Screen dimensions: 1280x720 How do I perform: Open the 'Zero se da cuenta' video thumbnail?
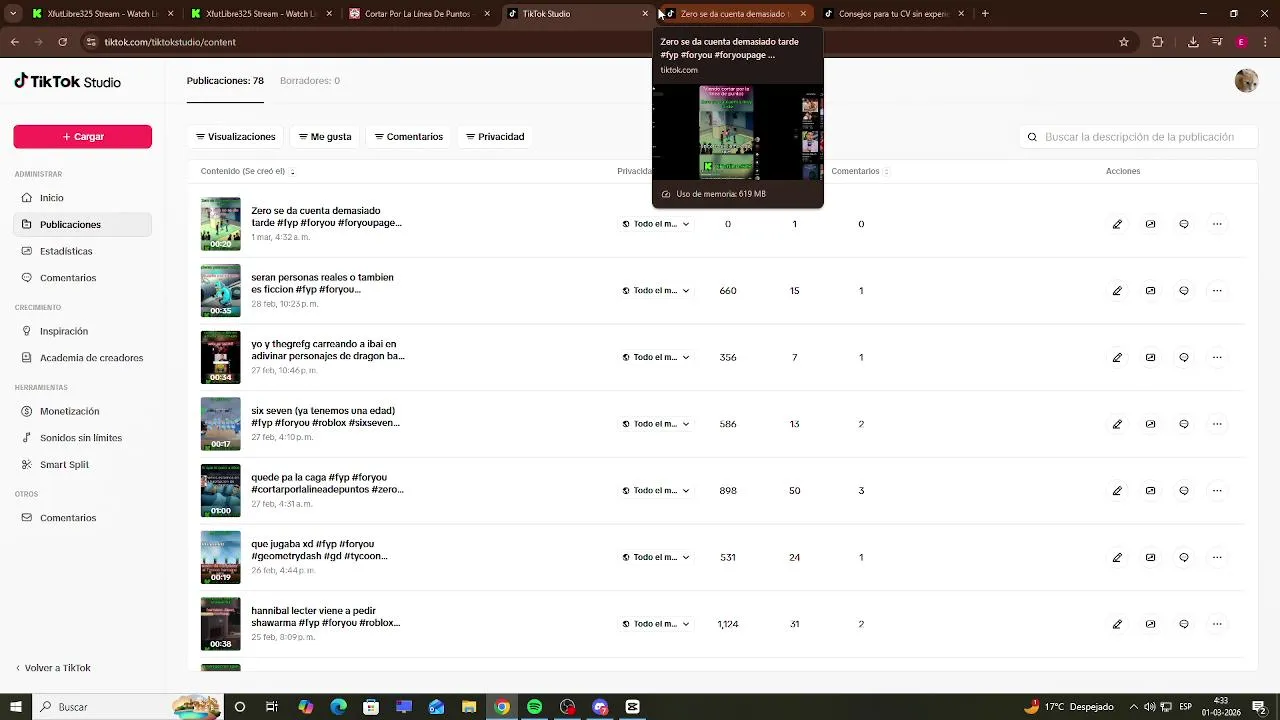pyautogui.click(x=220, y=224)
